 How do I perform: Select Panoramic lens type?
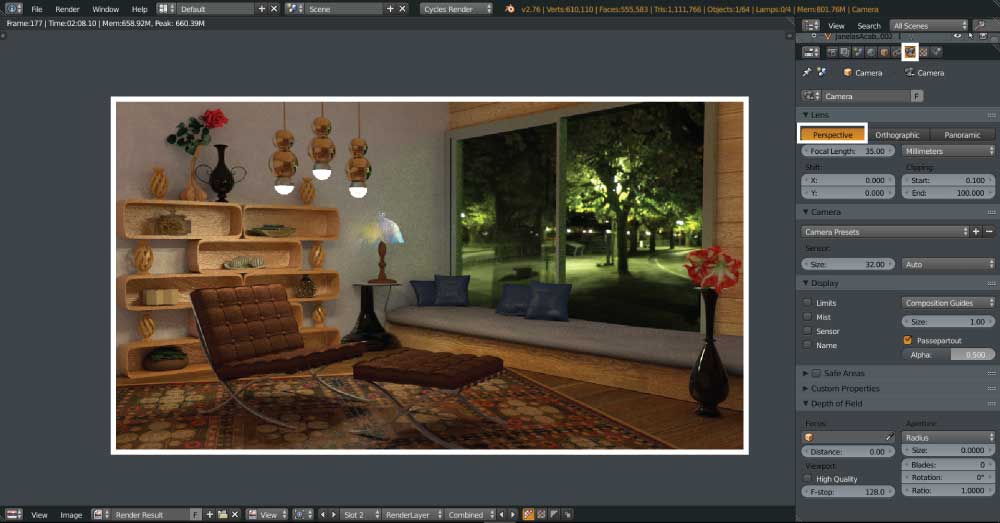[962, 135]
